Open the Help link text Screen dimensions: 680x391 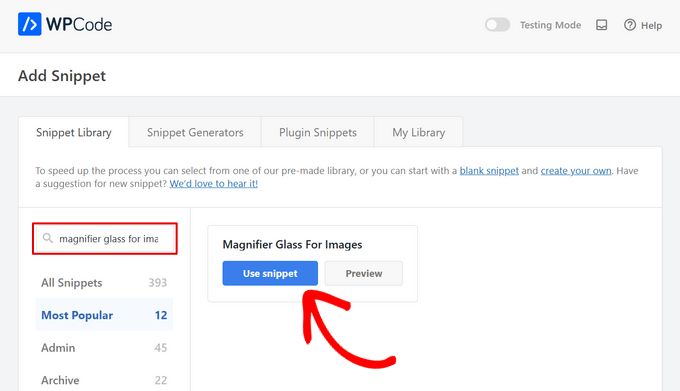point(651,26)
